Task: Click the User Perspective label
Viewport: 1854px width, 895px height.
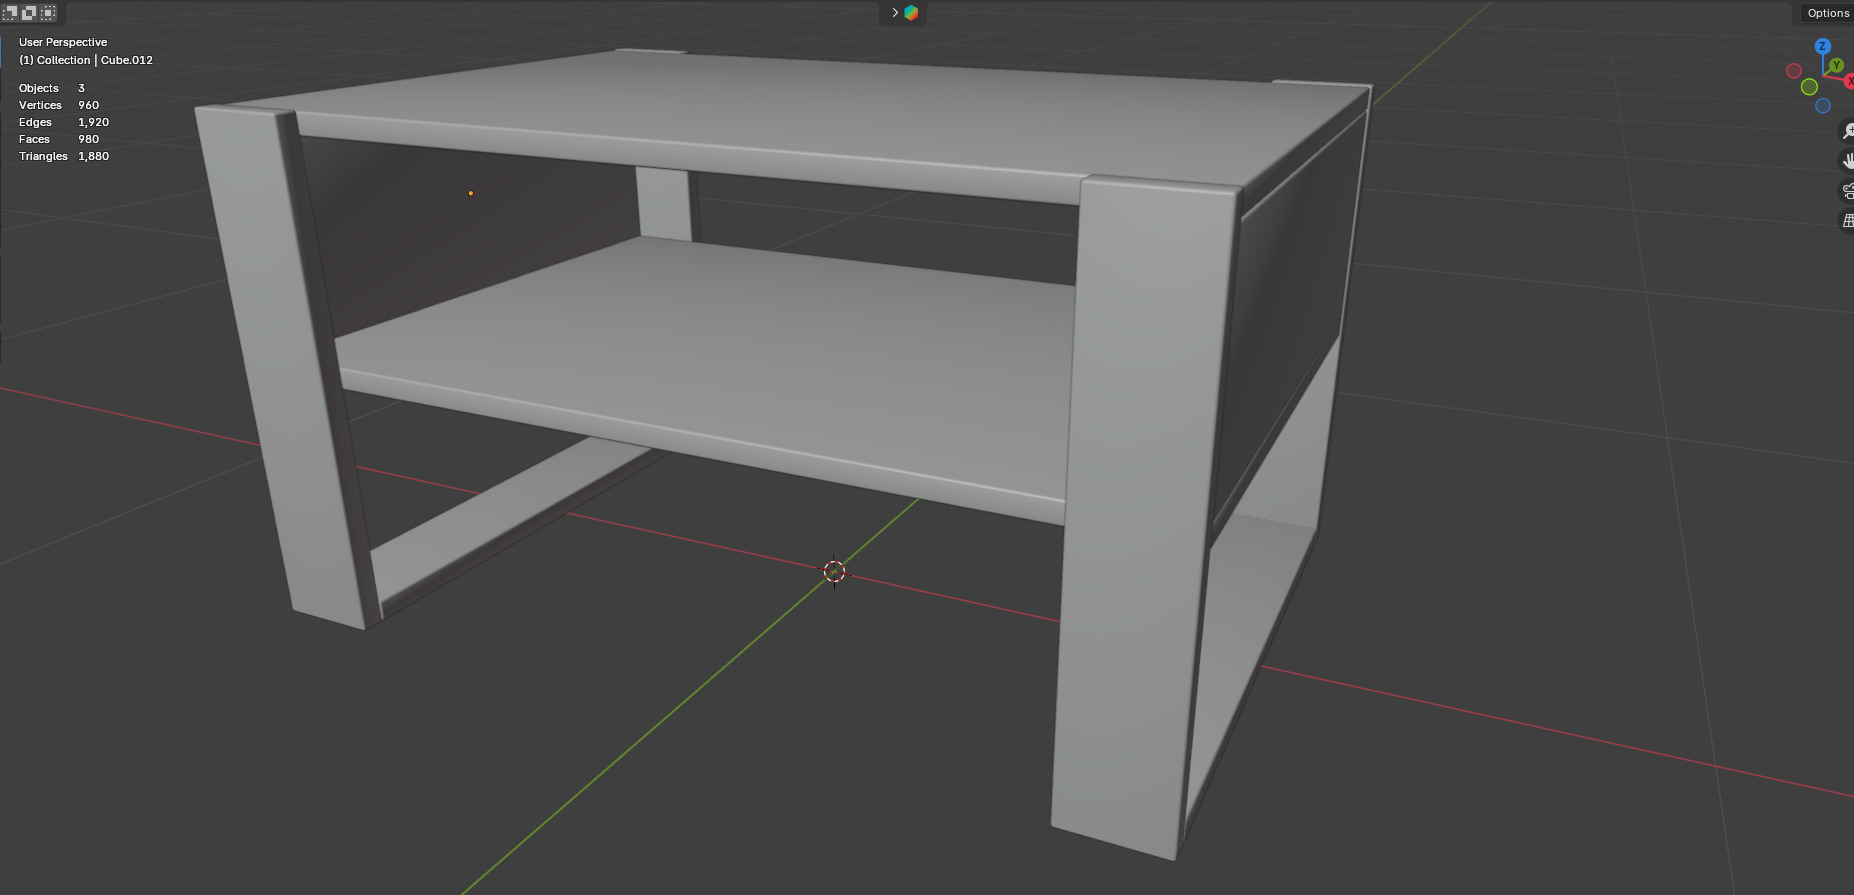Action: click(x=63, y=42)
